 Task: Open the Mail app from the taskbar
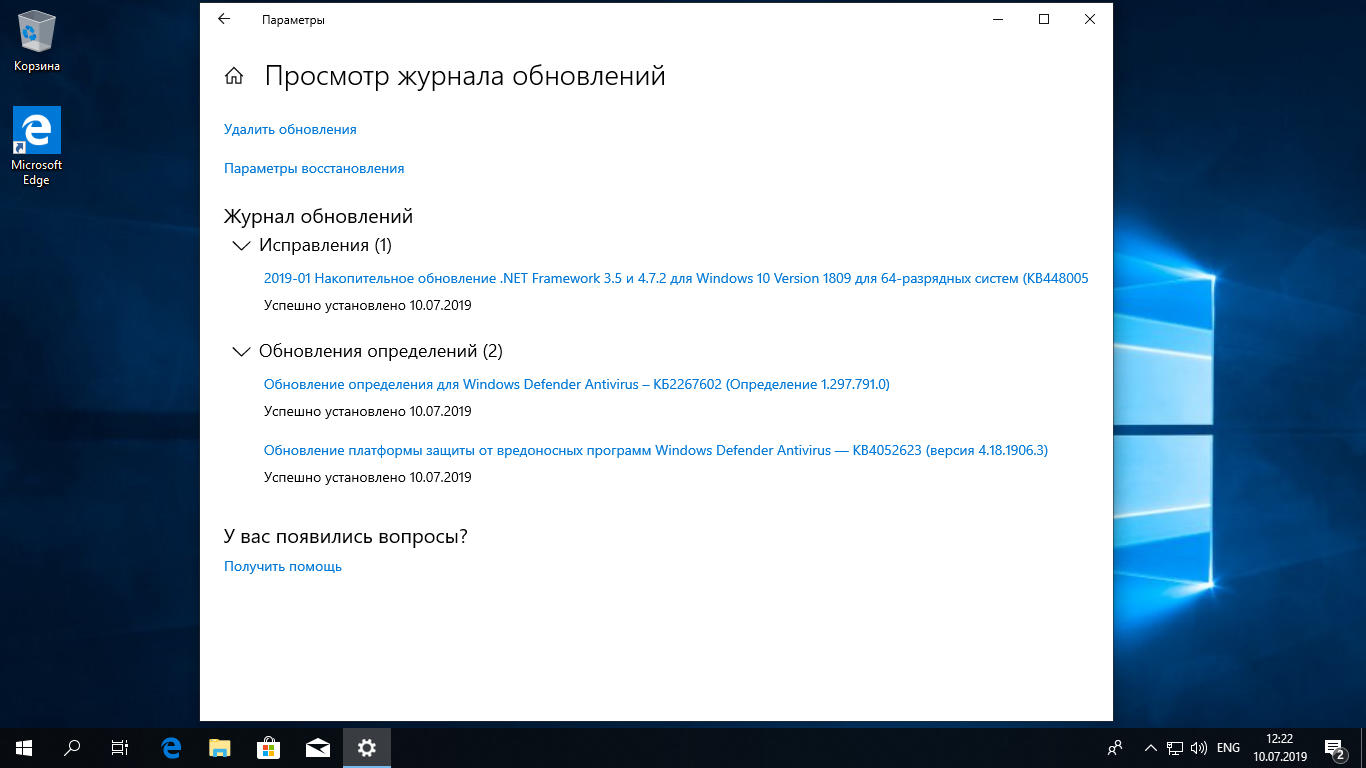(318, 747)
